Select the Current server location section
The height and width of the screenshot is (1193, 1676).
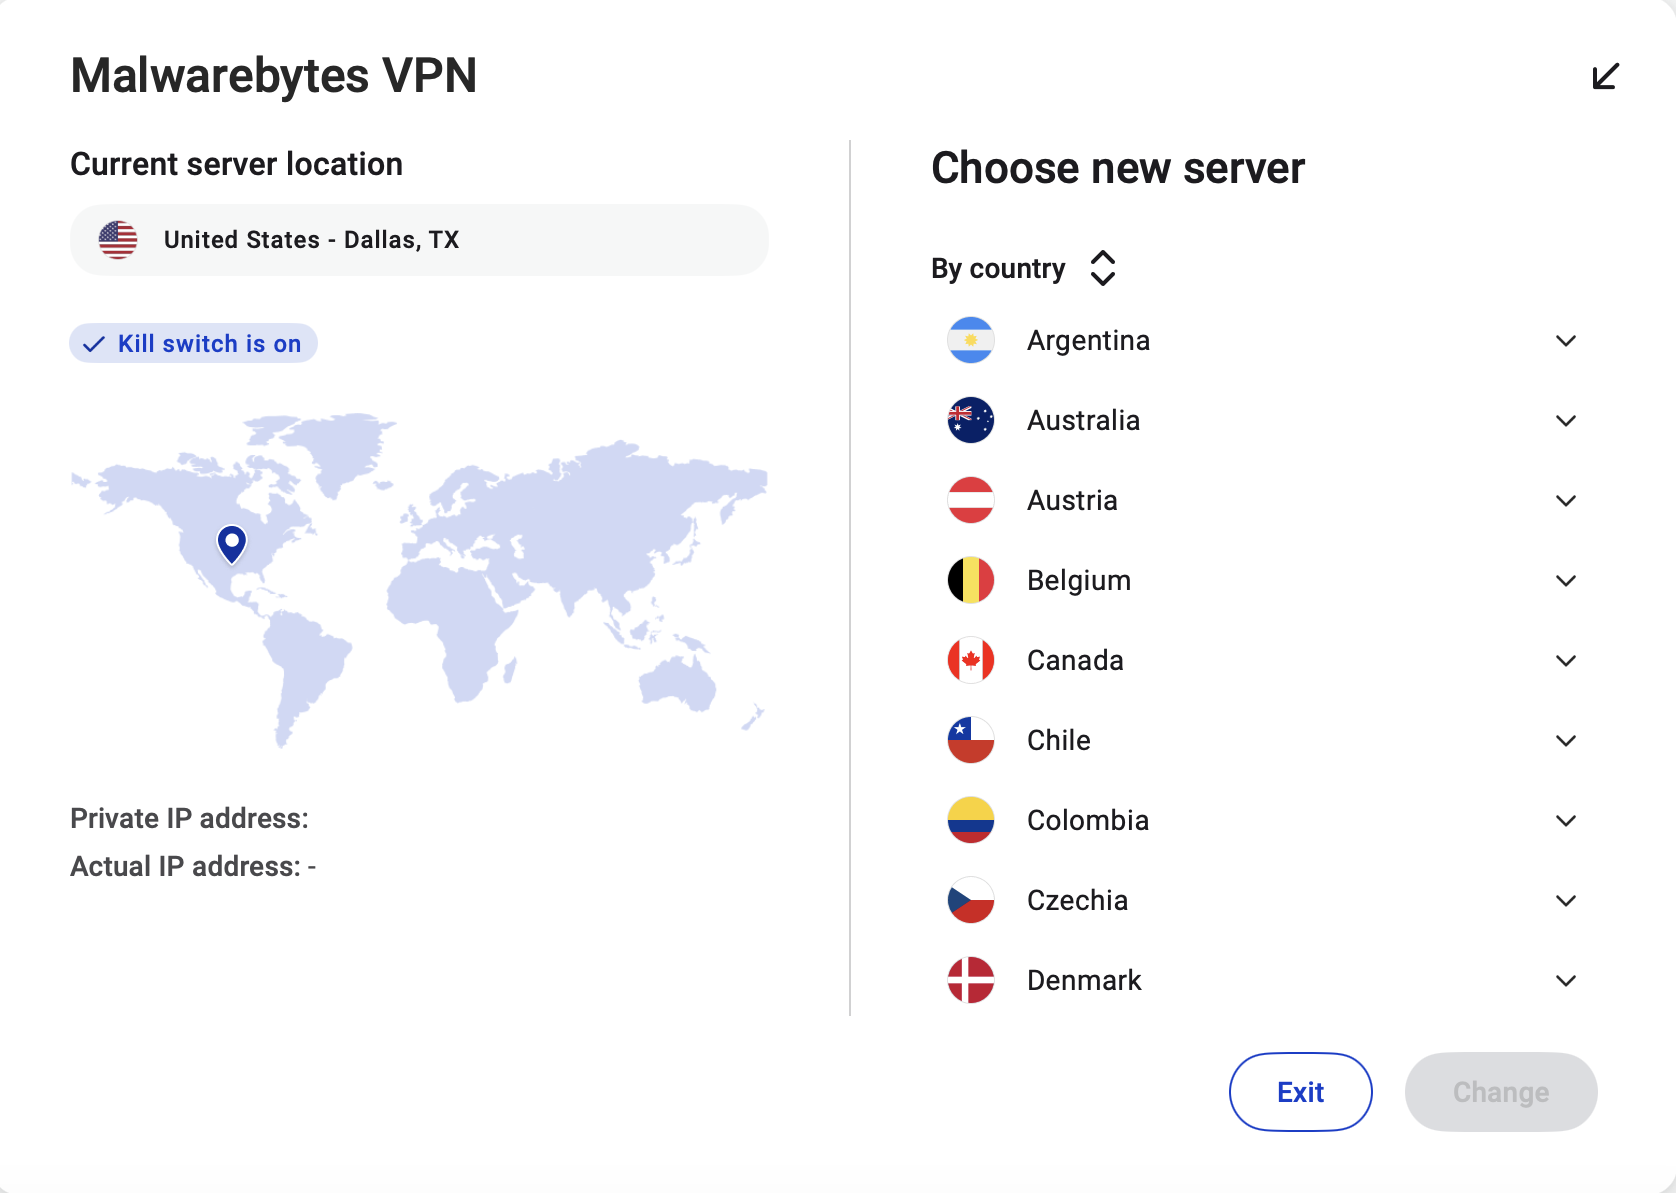(x=236, y=163)
